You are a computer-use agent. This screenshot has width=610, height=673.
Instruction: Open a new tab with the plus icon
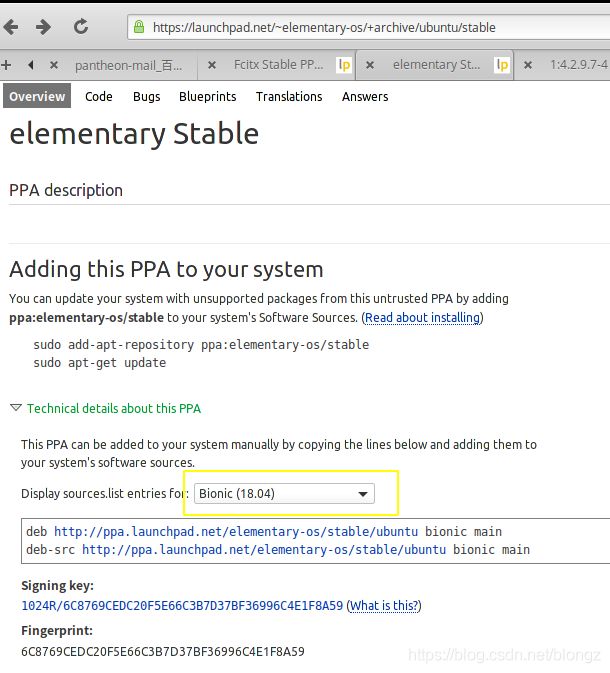pyautogui.click(x=6, y=65)
